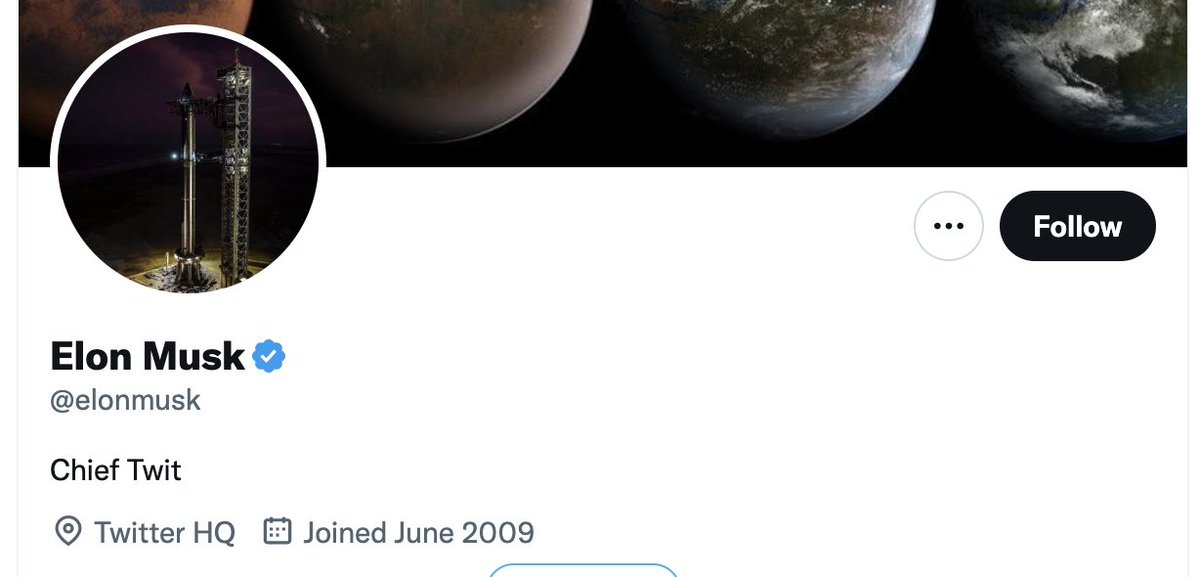
Task: Open the rocket profile picture
Action: [188, 162]
